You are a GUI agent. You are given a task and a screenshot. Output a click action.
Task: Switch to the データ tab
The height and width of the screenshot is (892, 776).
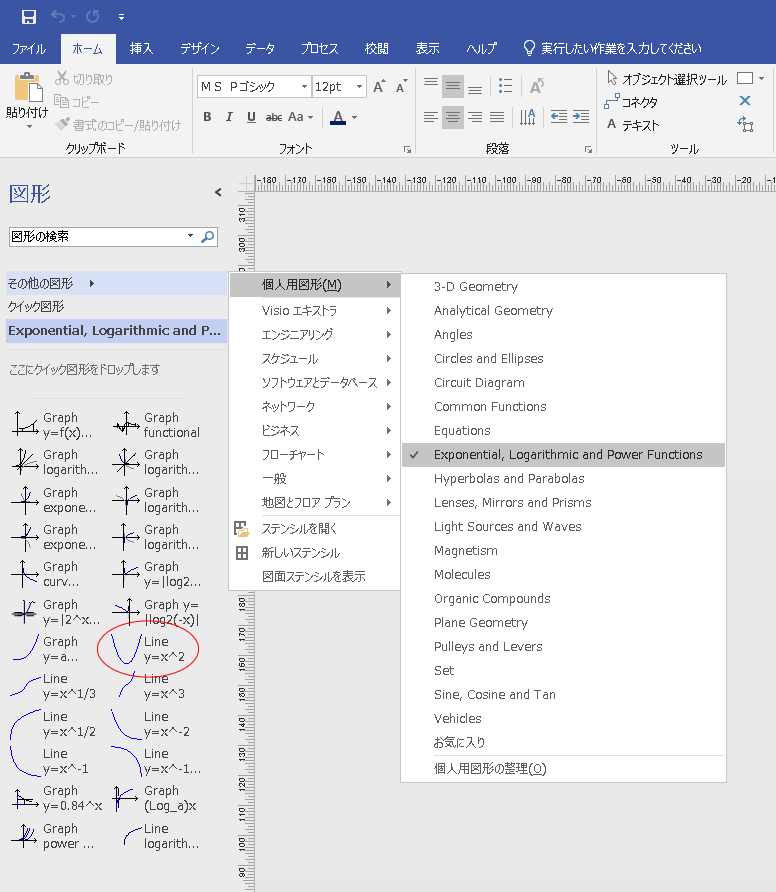coord(260,49)
